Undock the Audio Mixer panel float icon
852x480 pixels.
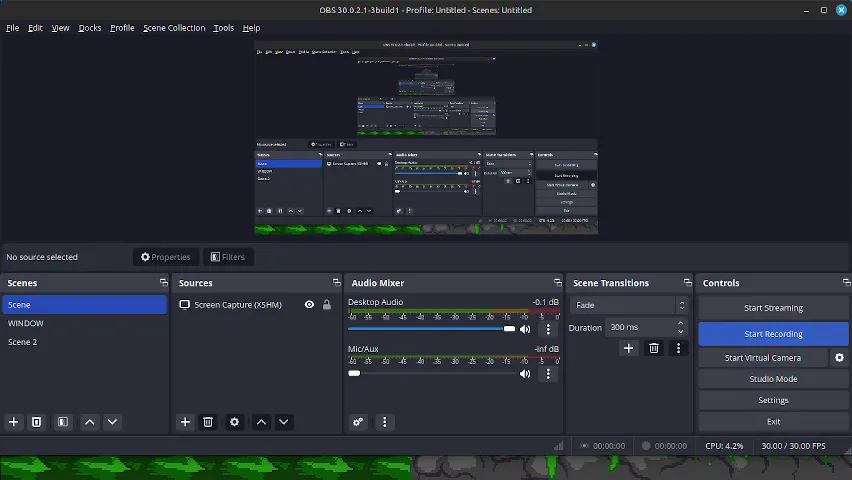(x=557, y=283)
